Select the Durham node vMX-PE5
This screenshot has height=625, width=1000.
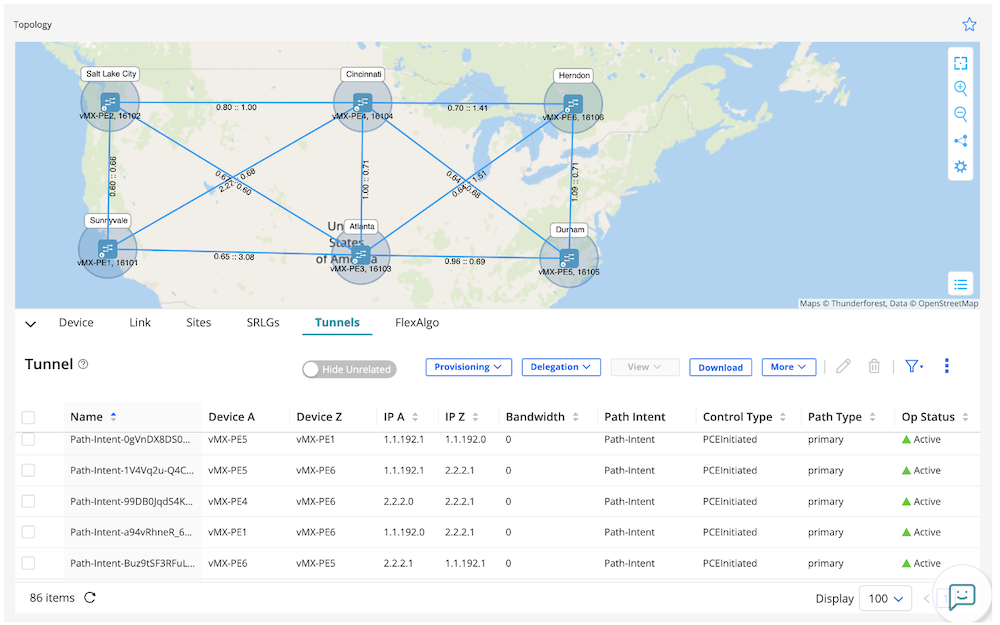coord(568,258)
